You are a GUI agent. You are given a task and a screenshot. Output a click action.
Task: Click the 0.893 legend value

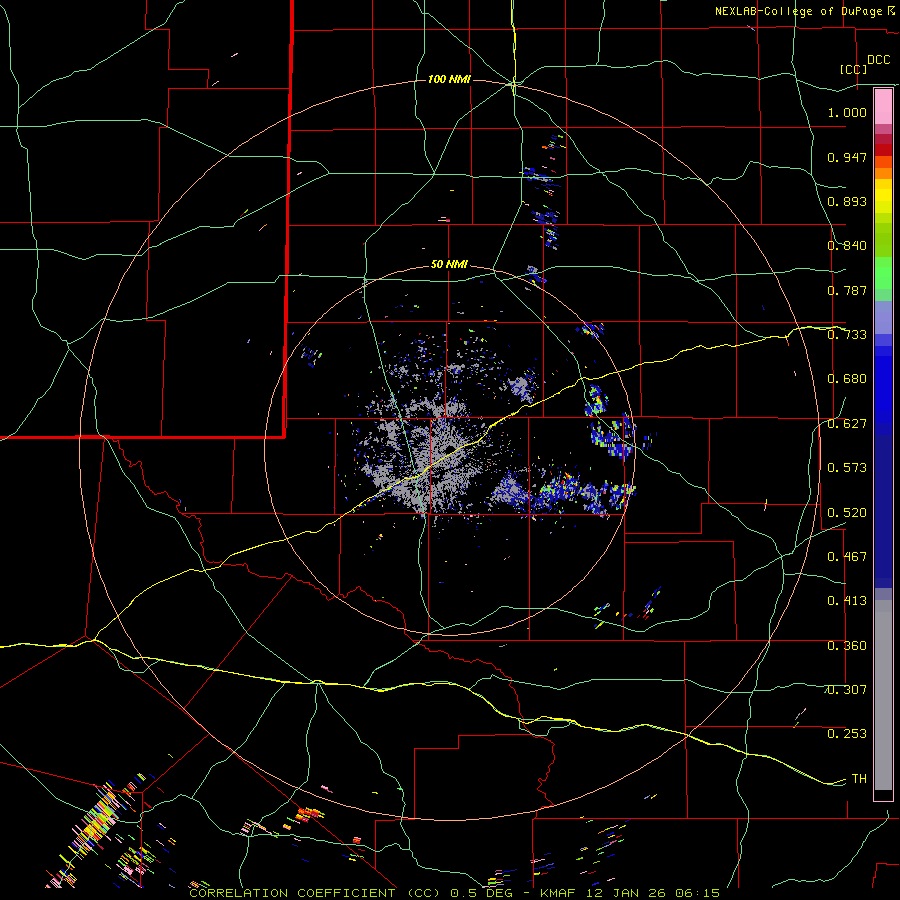(x=847, y=201)
